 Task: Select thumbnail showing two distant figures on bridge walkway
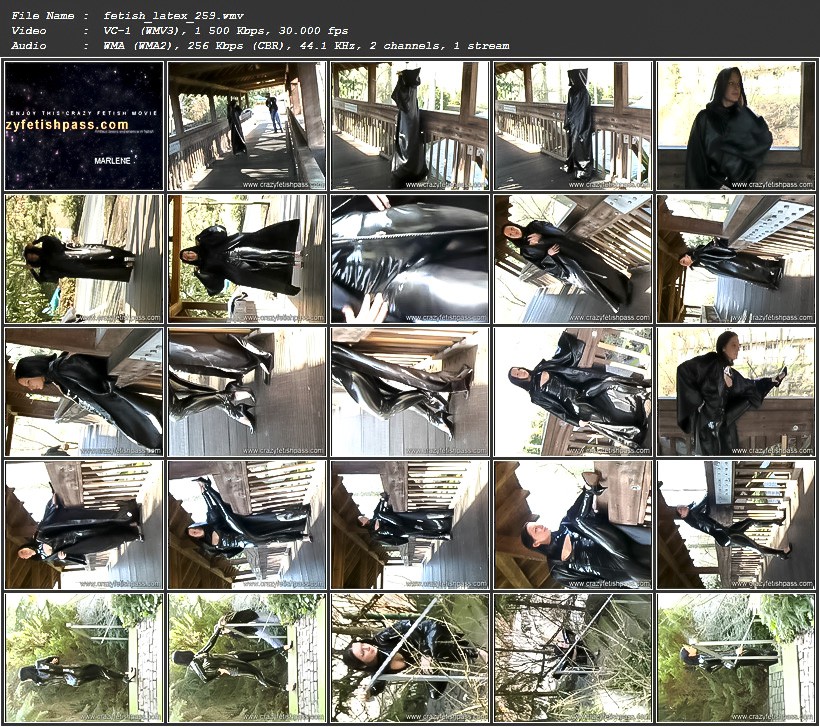point(246,126)
